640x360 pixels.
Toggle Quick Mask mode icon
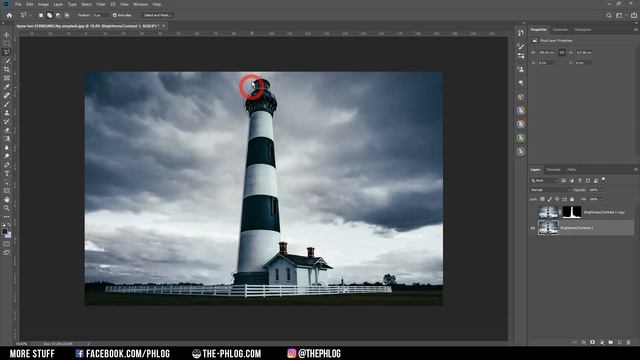pos(7,244)
